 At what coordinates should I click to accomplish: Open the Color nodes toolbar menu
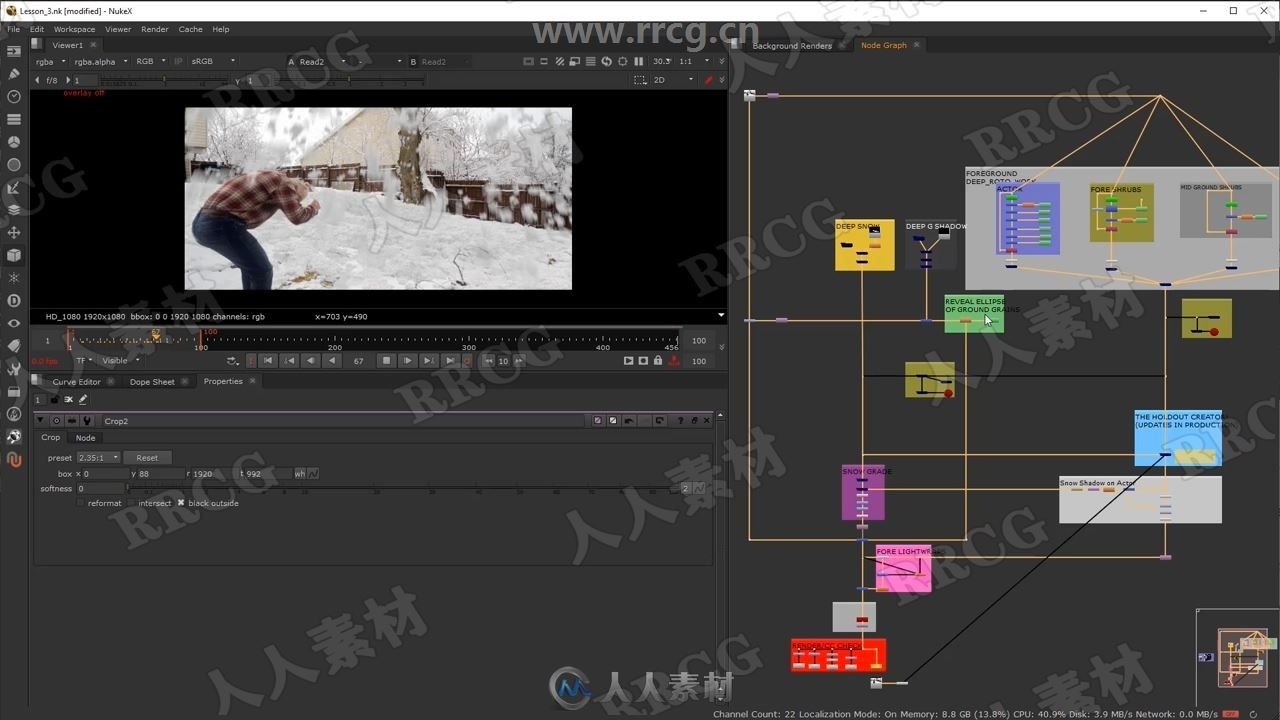[14, 142]
